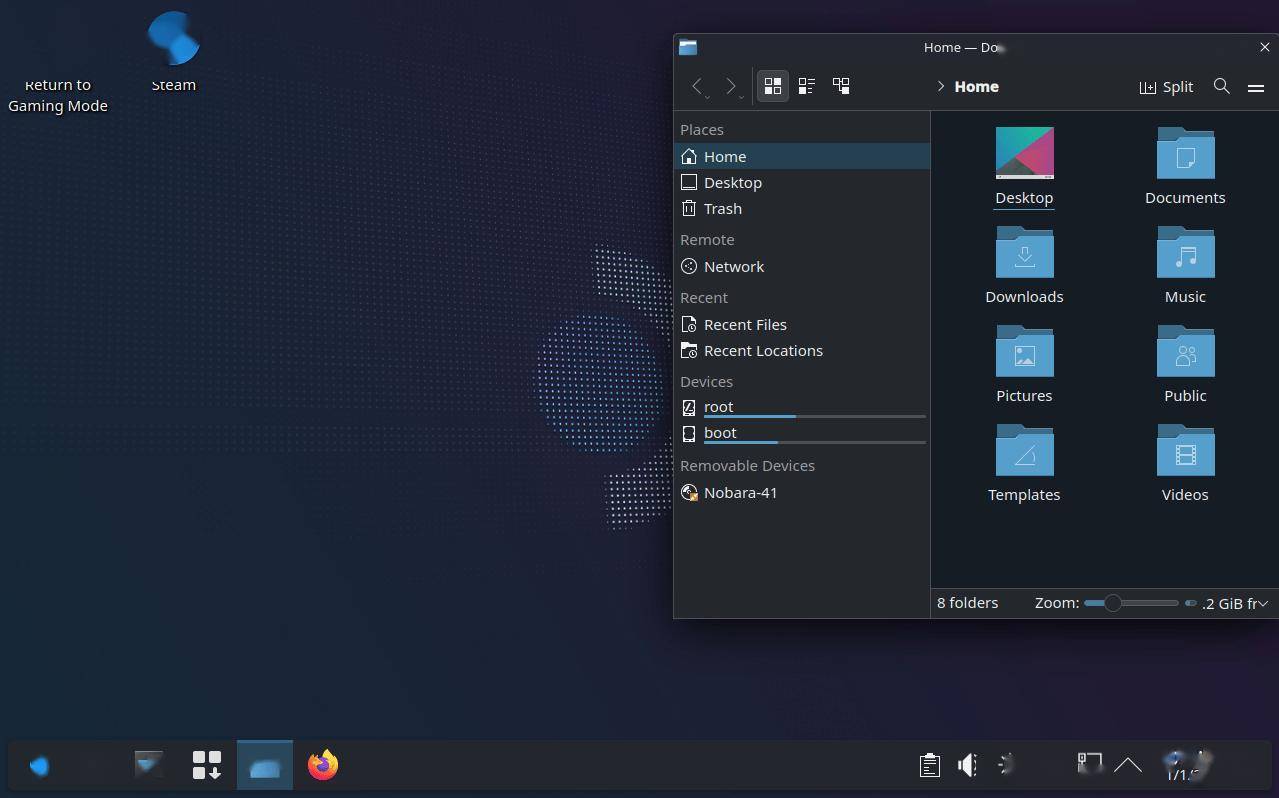
Task: Go forward in Dolphin navigation history
Action: [730, 86]
